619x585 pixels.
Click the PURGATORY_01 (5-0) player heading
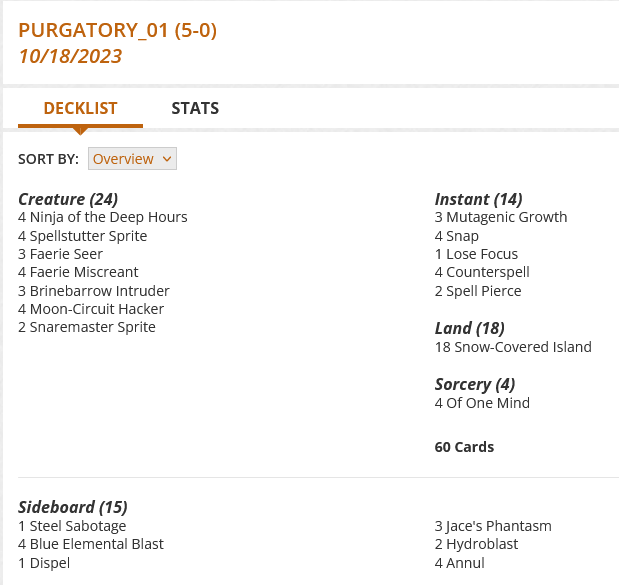[x=117, y=30]
